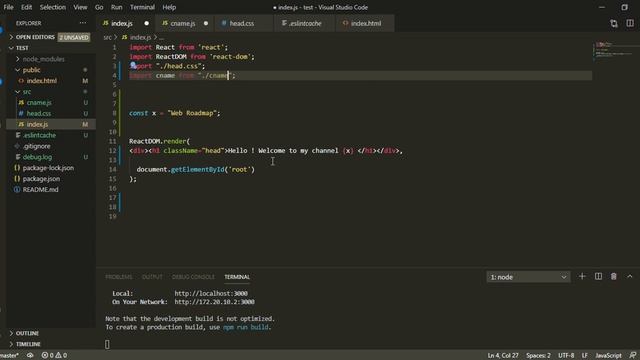Switch to the cname.js editor tab
640x360 pixels.
pyautogui.click(x=185, y=23)
